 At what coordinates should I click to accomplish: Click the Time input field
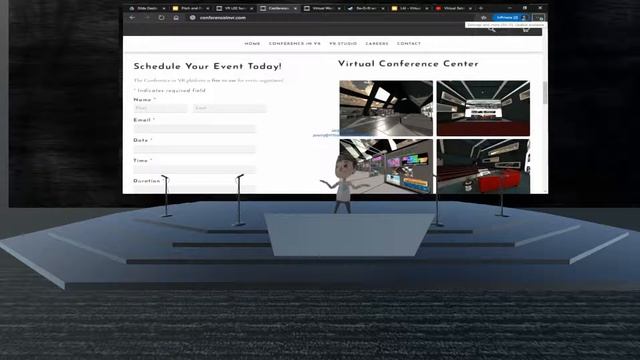pos(195,169)
